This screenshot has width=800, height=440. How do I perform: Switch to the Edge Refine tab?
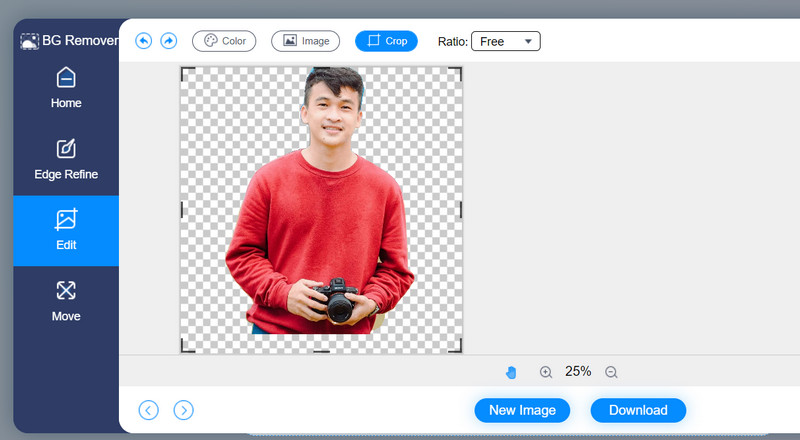[66, 160]
